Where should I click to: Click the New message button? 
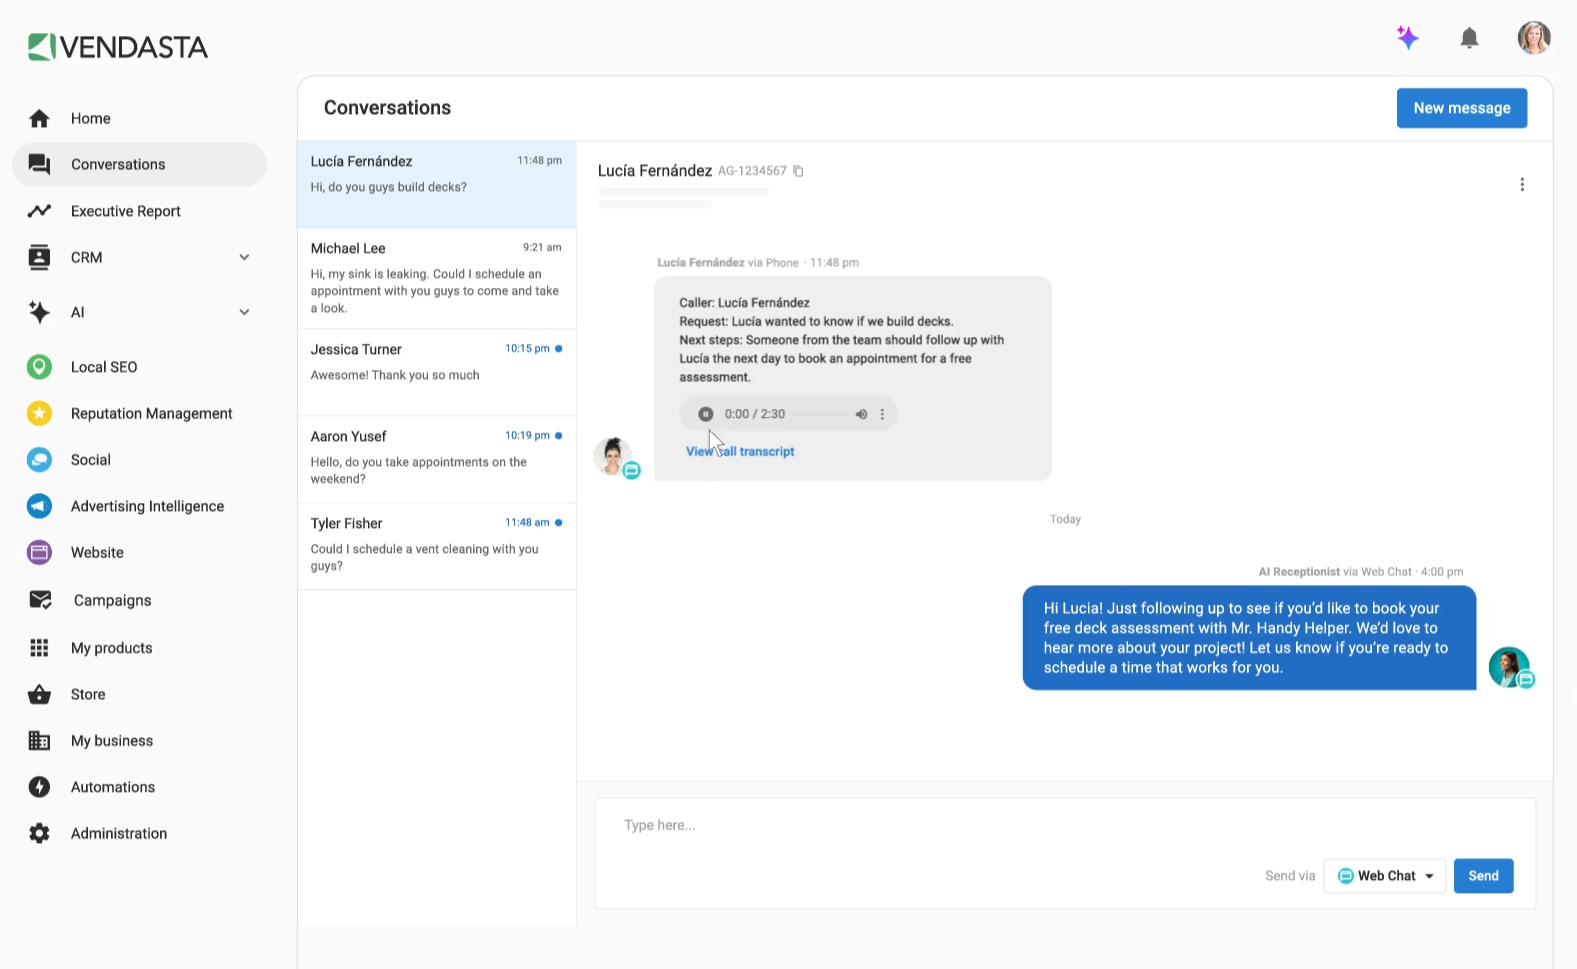1462,108
